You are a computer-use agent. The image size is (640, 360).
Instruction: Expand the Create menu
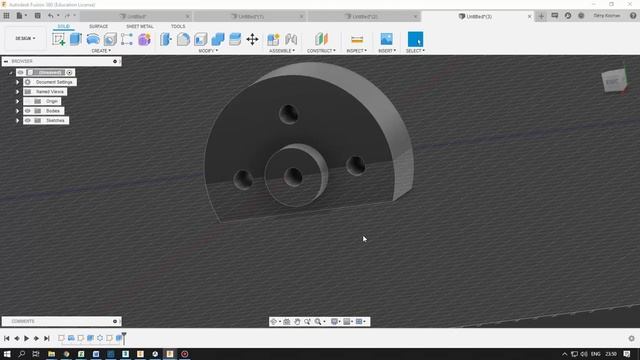tap(101, 51)
